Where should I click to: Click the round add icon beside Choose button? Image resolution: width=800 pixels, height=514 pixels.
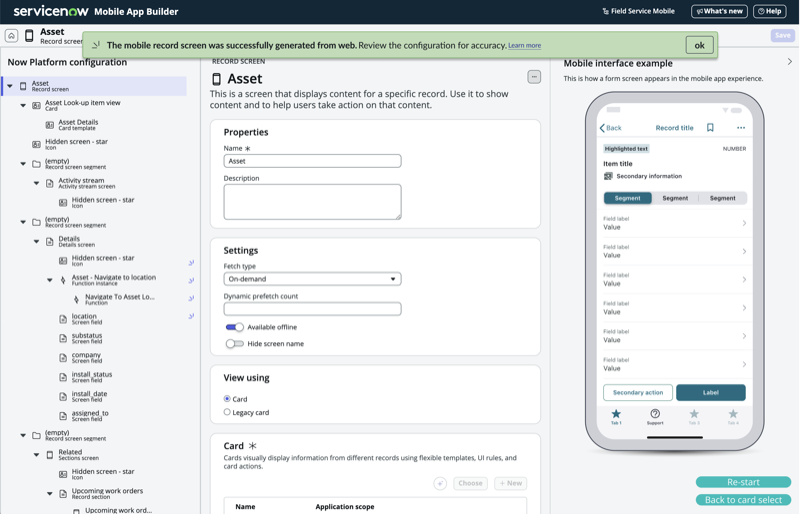[x=440, y=483]
